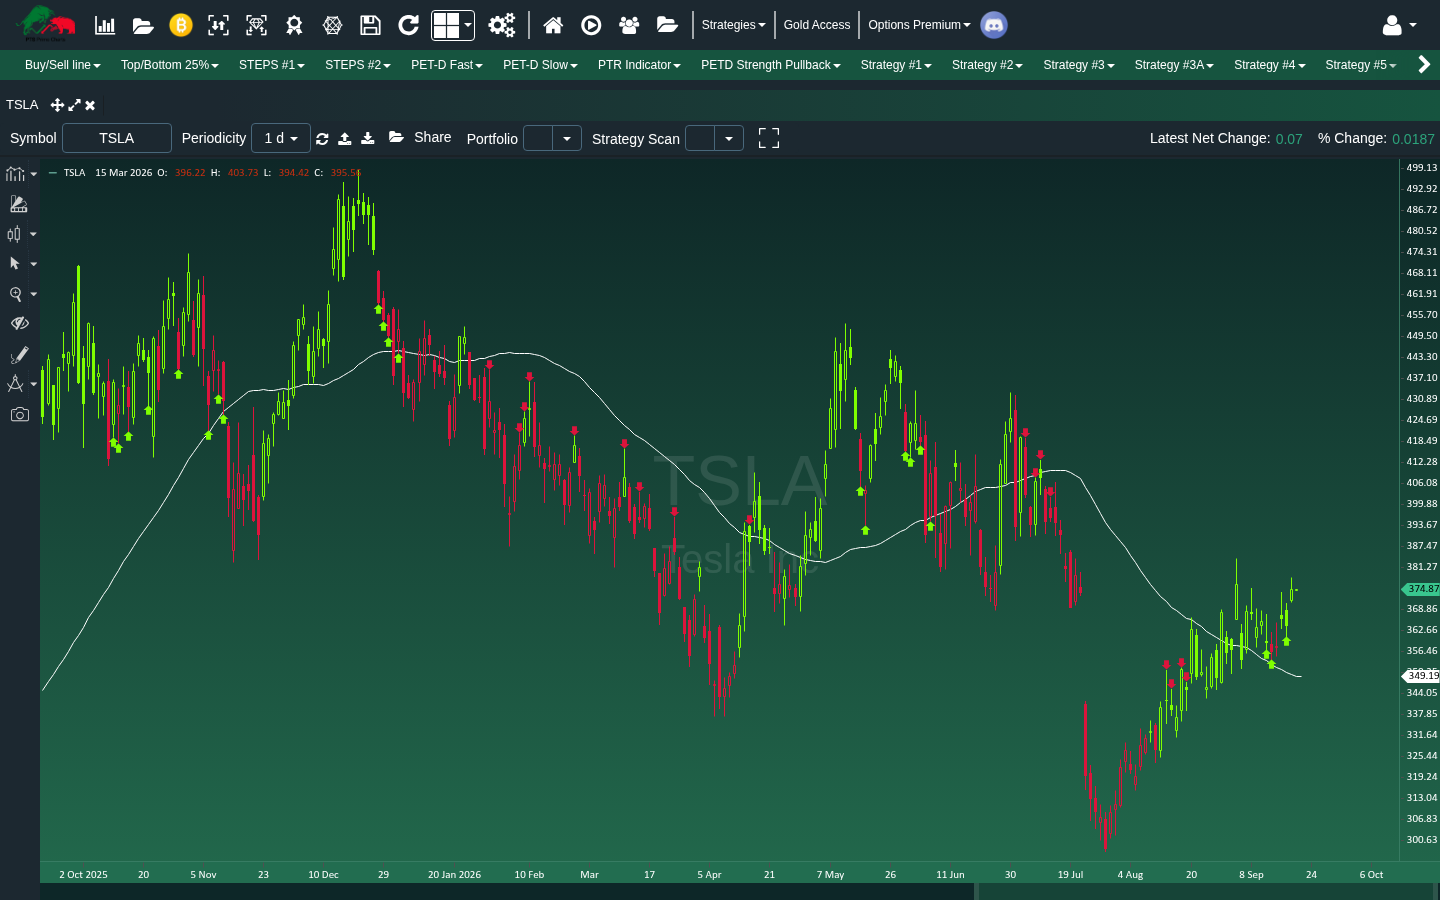Open the bar chart icon in top toolbar
The width and height of the screenshot is (1440, 900).
[x=105, y=25]
